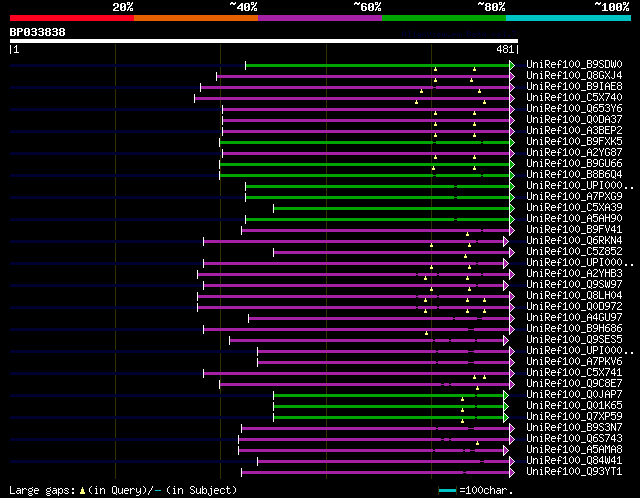
Task: Select the UniRef100_B9FXK5 label
Action: click(574, 142)
